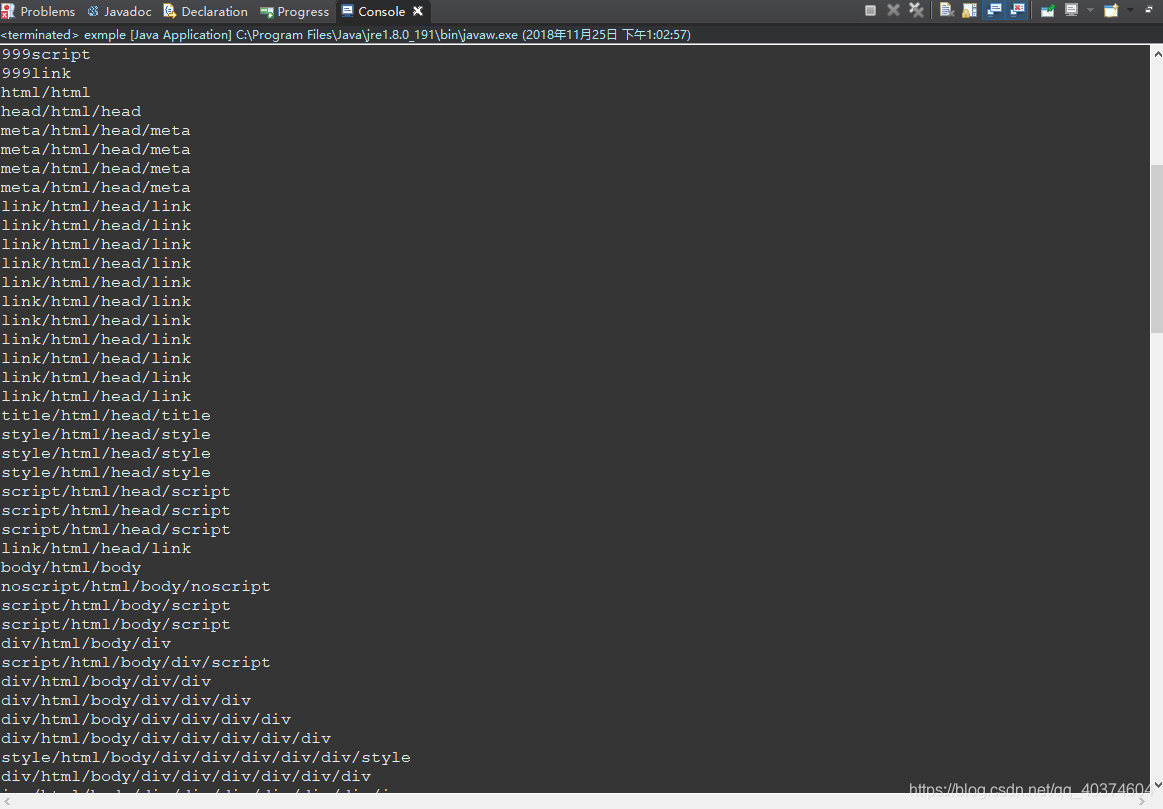Click the Terminate button on Console toolbar
Viewport: 1163px width, 809px height.
tap(870, 10)
